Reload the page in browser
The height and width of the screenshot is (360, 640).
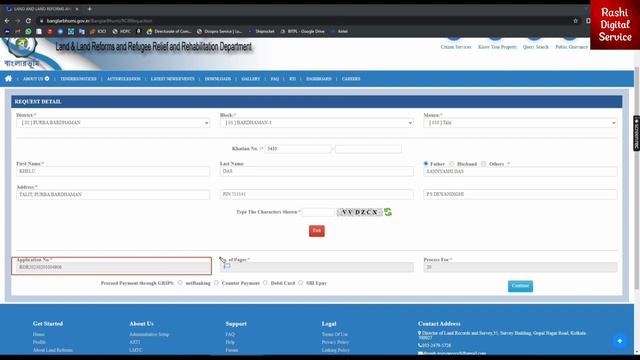28,20
